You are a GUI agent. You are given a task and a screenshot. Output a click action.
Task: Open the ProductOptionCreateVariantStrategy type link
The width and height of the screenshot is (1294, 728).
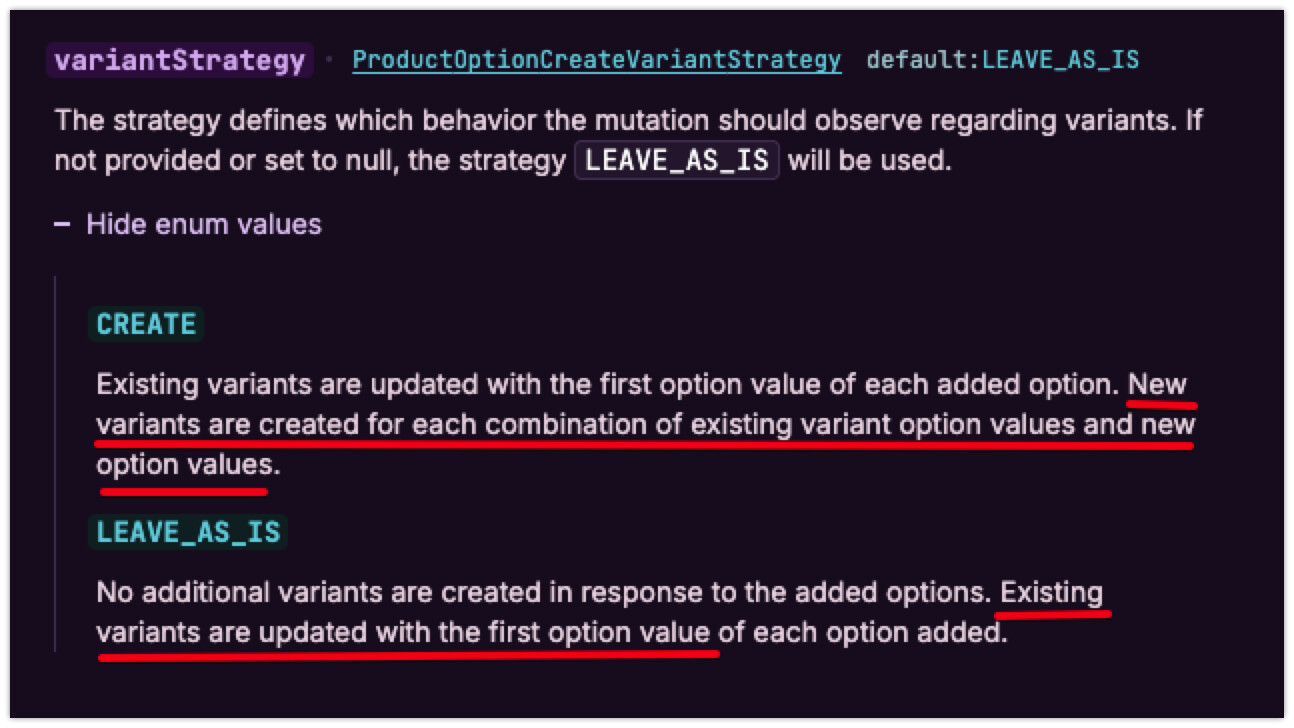596,60
